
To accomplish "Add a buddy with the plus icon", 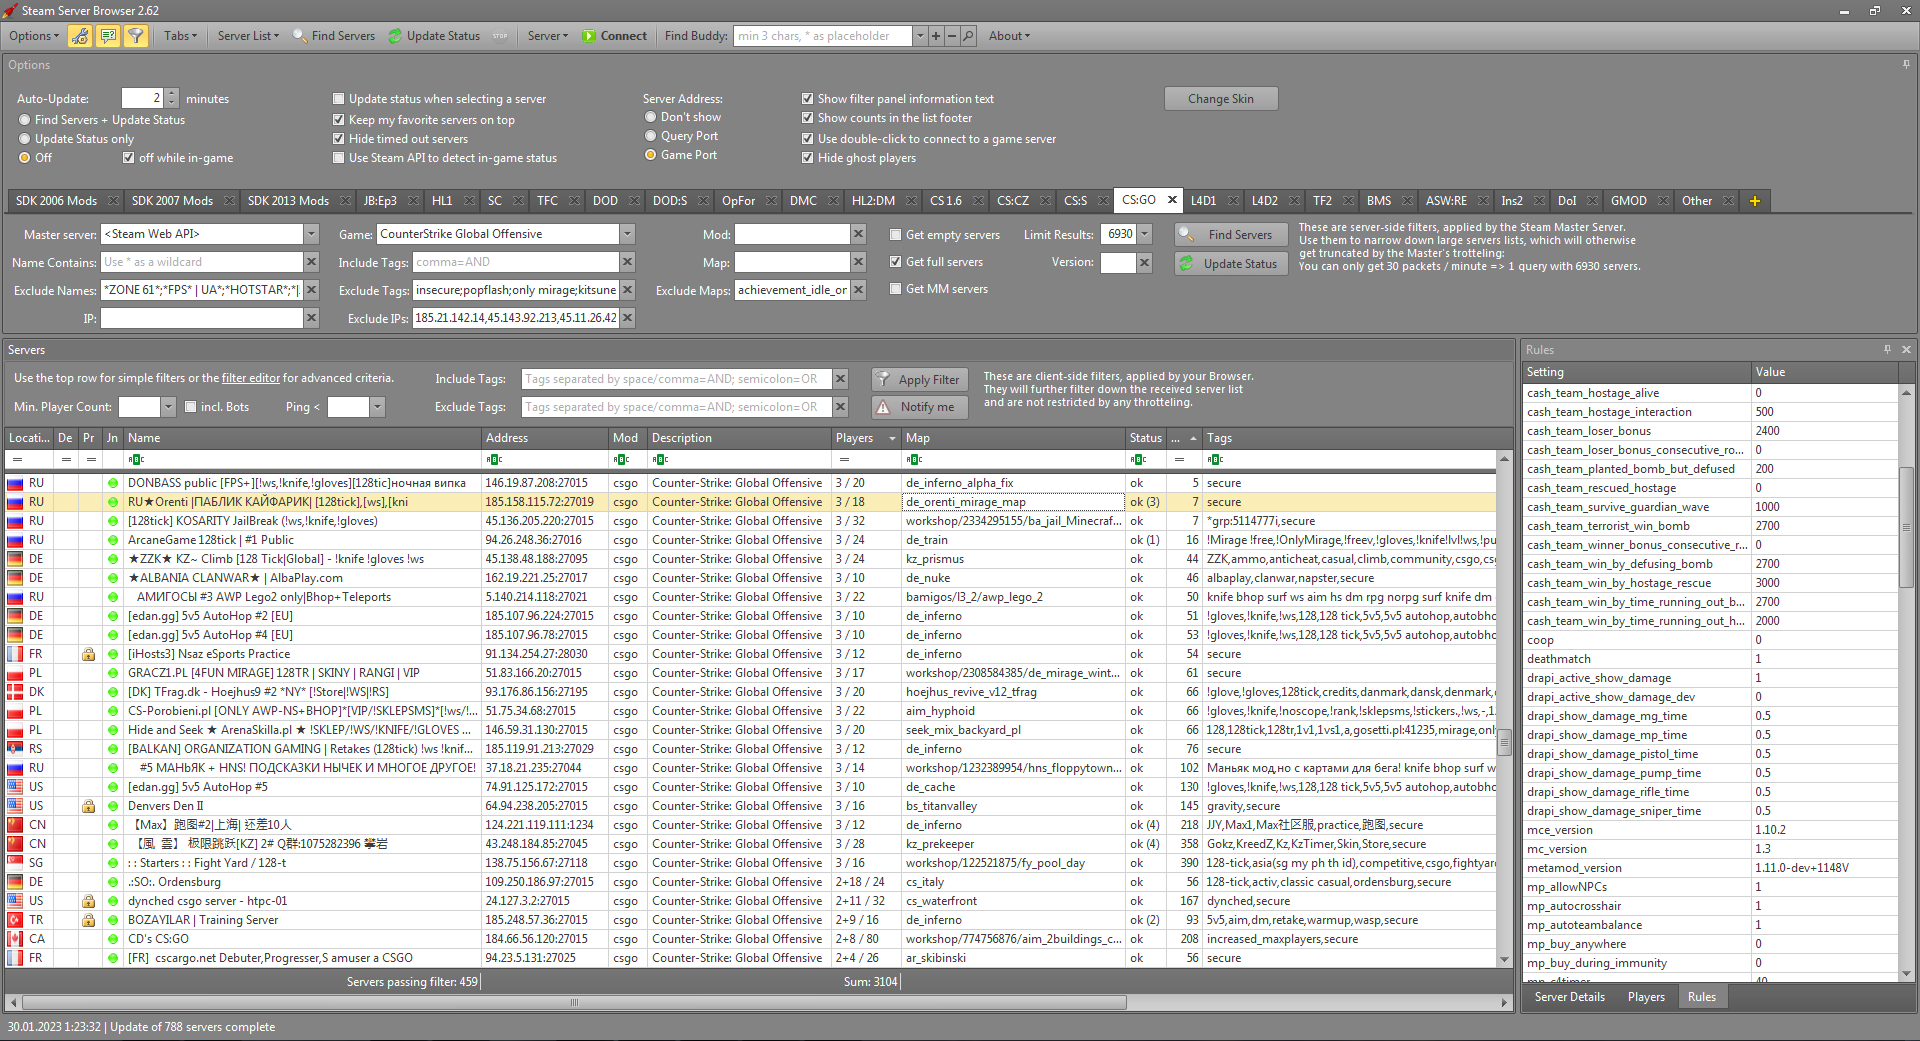I will pyautogui.click(x=936, y=36).
